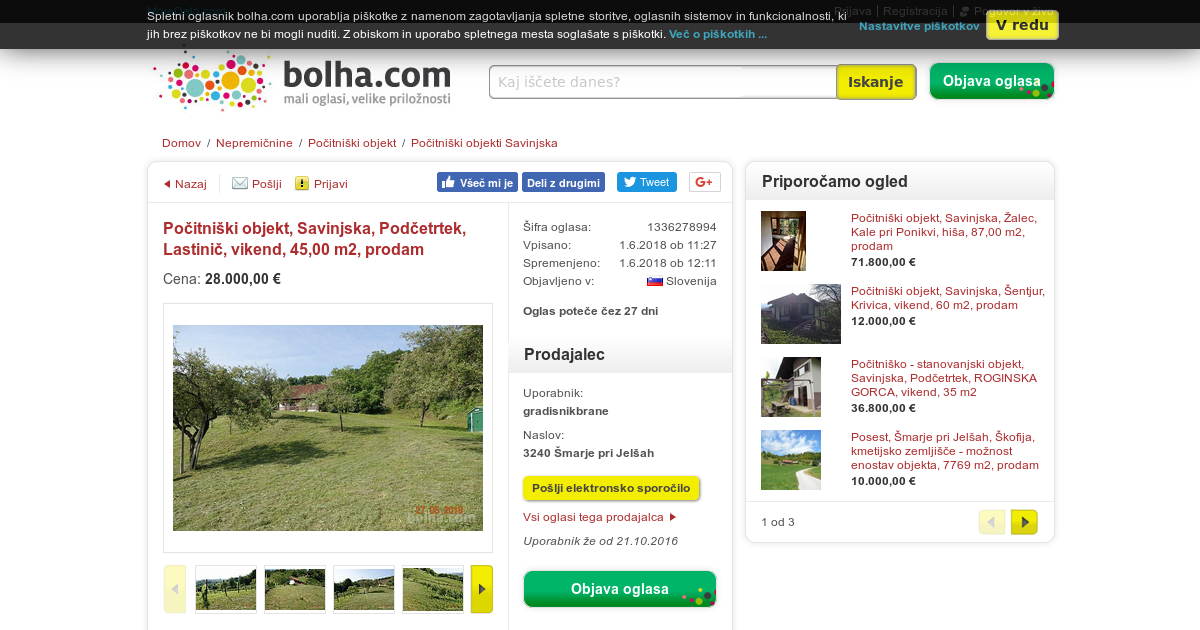The width and height of the screenshot is (1200, 630).
Task: Show next thumbnails with the yellow gallery arrow
Action: (x=482, y=589)
